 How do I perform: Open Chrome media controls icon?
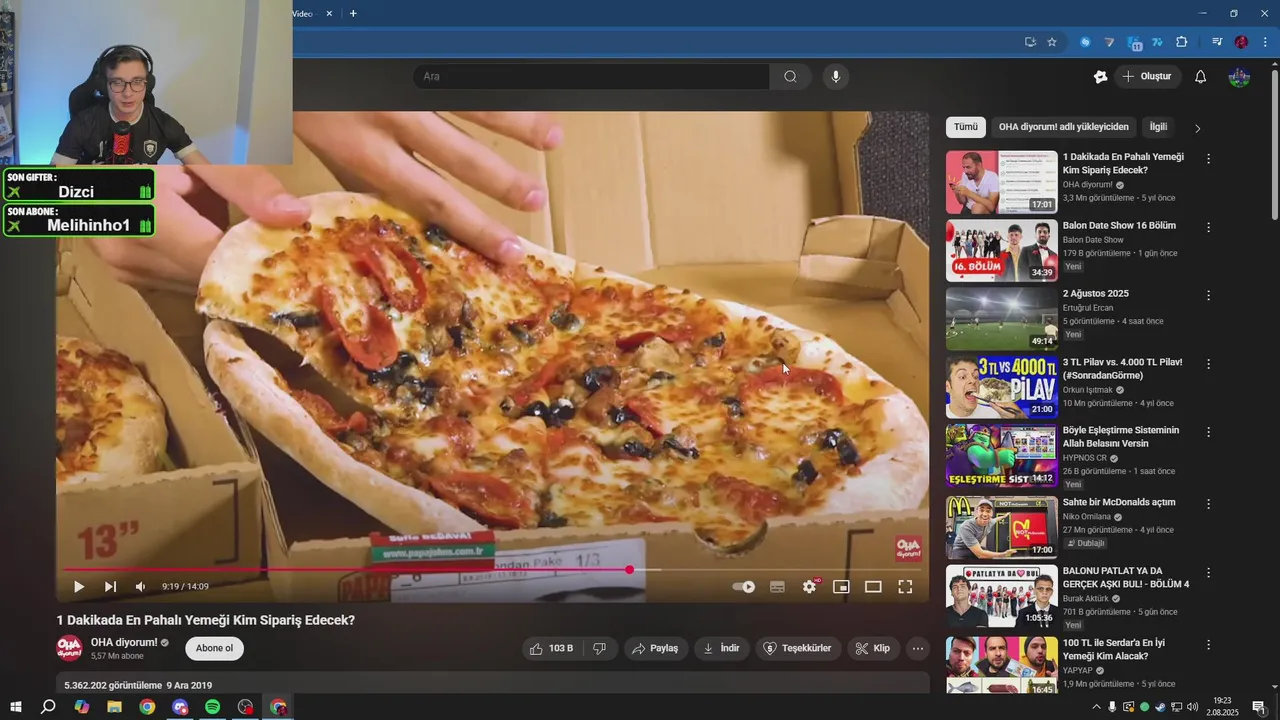[x=1217, y=42]
